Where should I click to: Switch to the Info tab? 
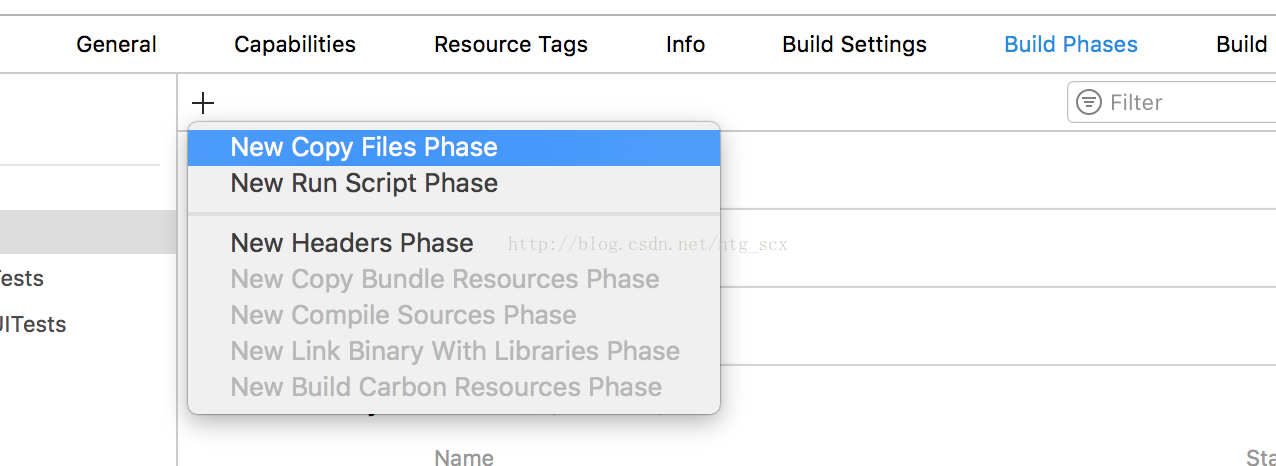pos(686,44)
